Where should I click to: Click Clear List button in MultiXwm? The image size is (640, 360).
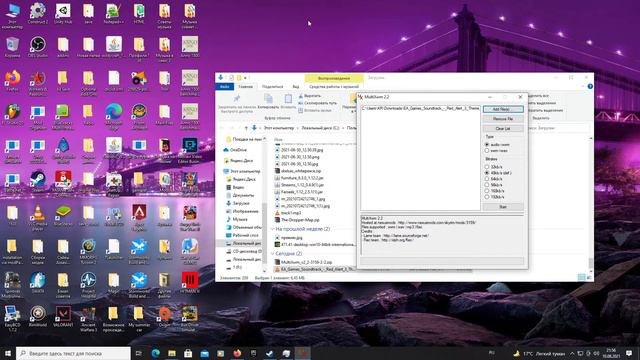[503, 129]
